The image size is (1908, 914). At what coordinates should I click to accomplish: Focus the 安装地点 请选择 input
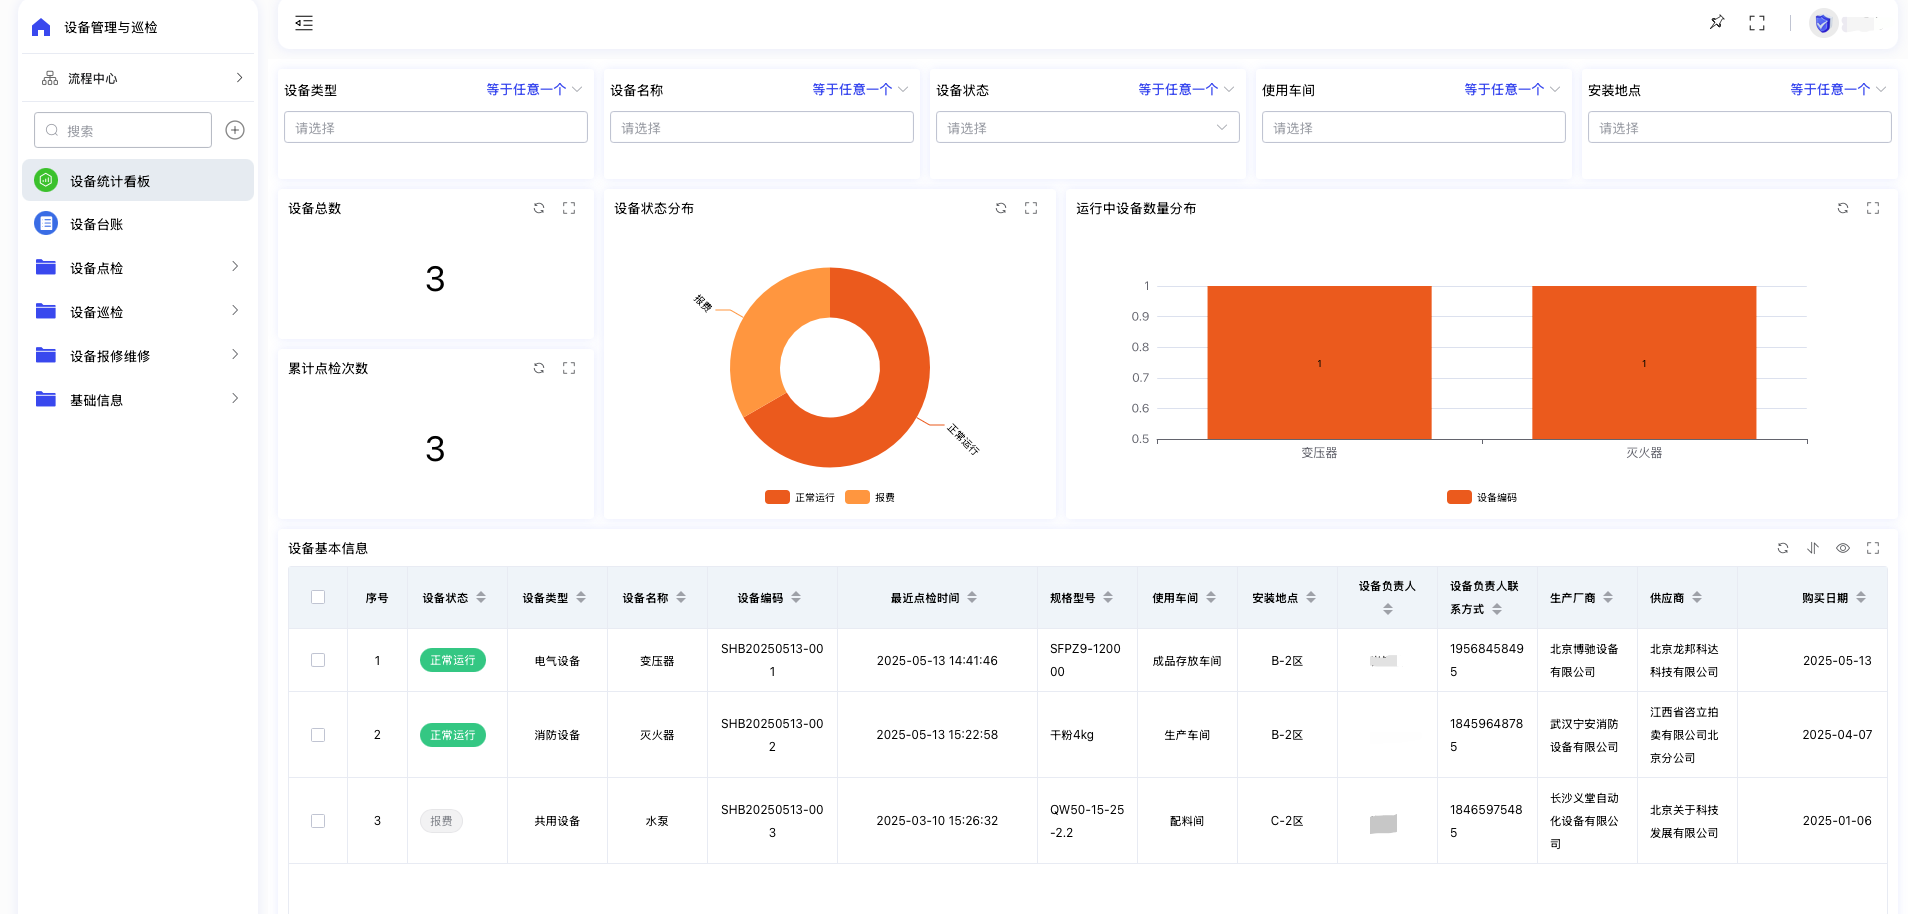(1740, 127)
